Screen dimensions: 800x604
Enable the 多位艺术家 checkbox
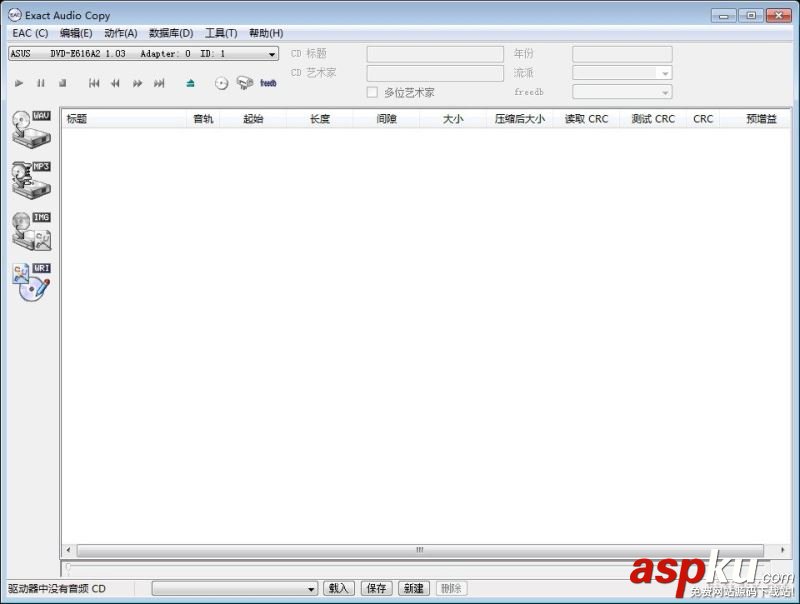click(372, 92)
